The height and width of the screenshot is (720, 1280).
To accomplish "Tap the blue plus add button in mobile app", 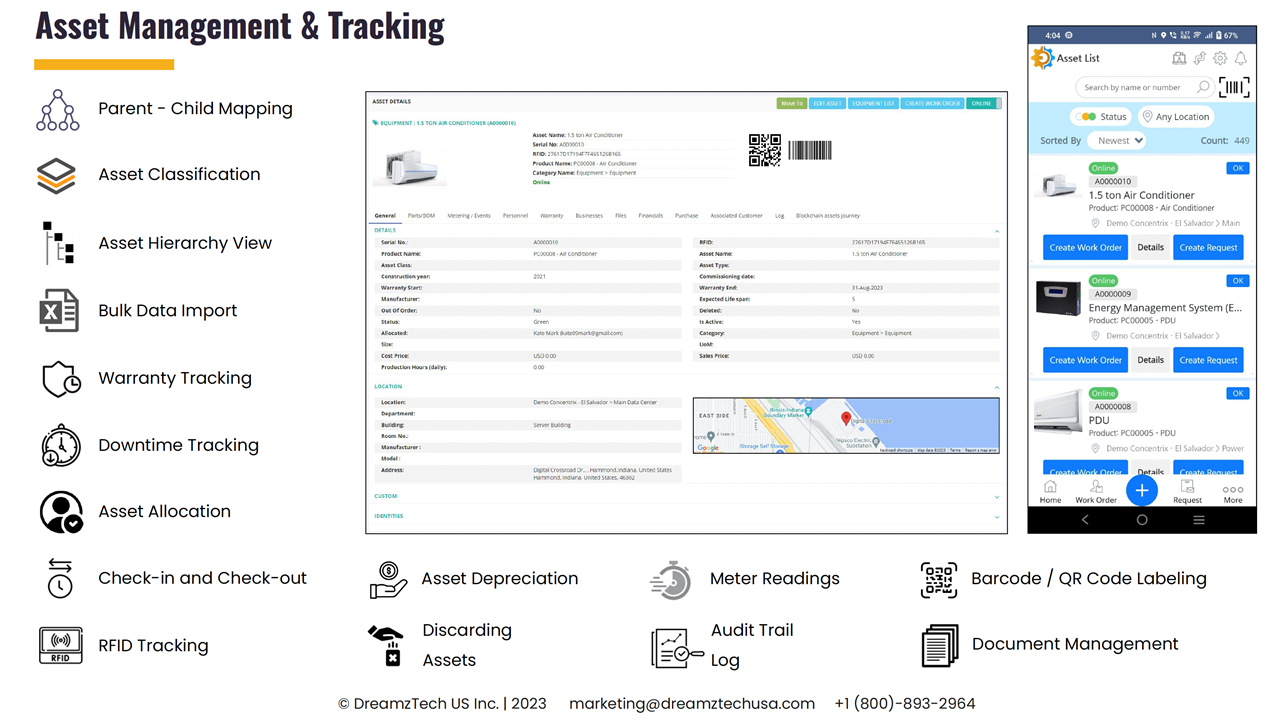I will 1142,490.
